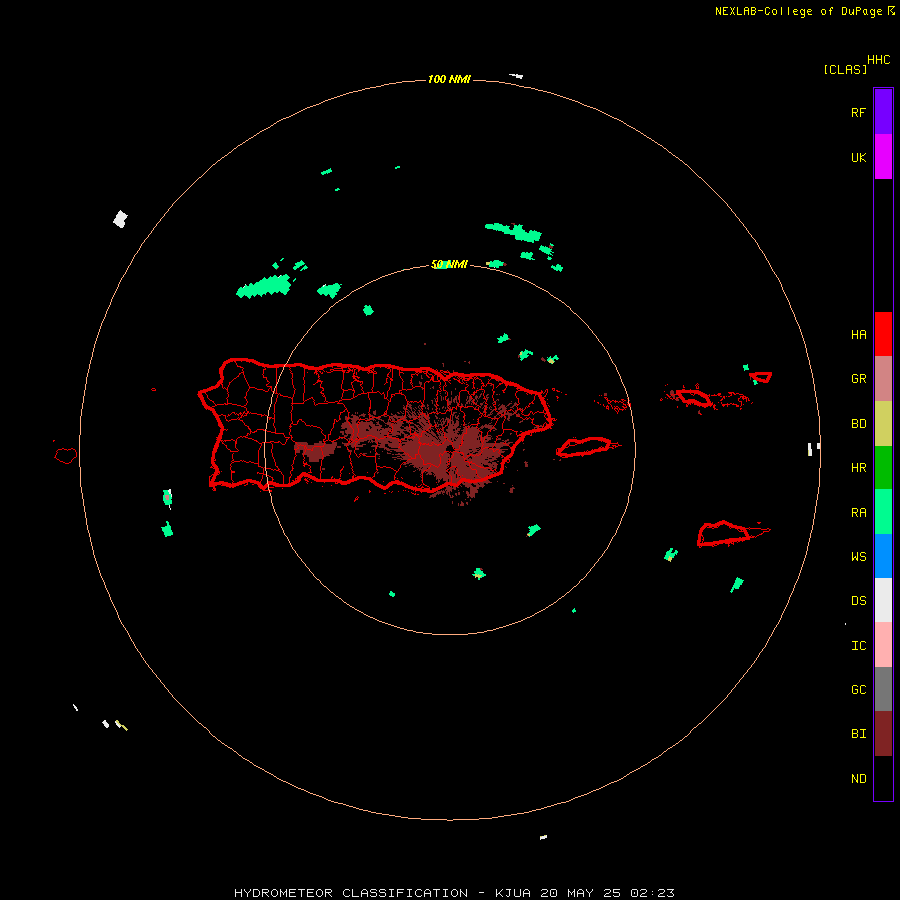Click the HA red legend swatch

(883, 334)
